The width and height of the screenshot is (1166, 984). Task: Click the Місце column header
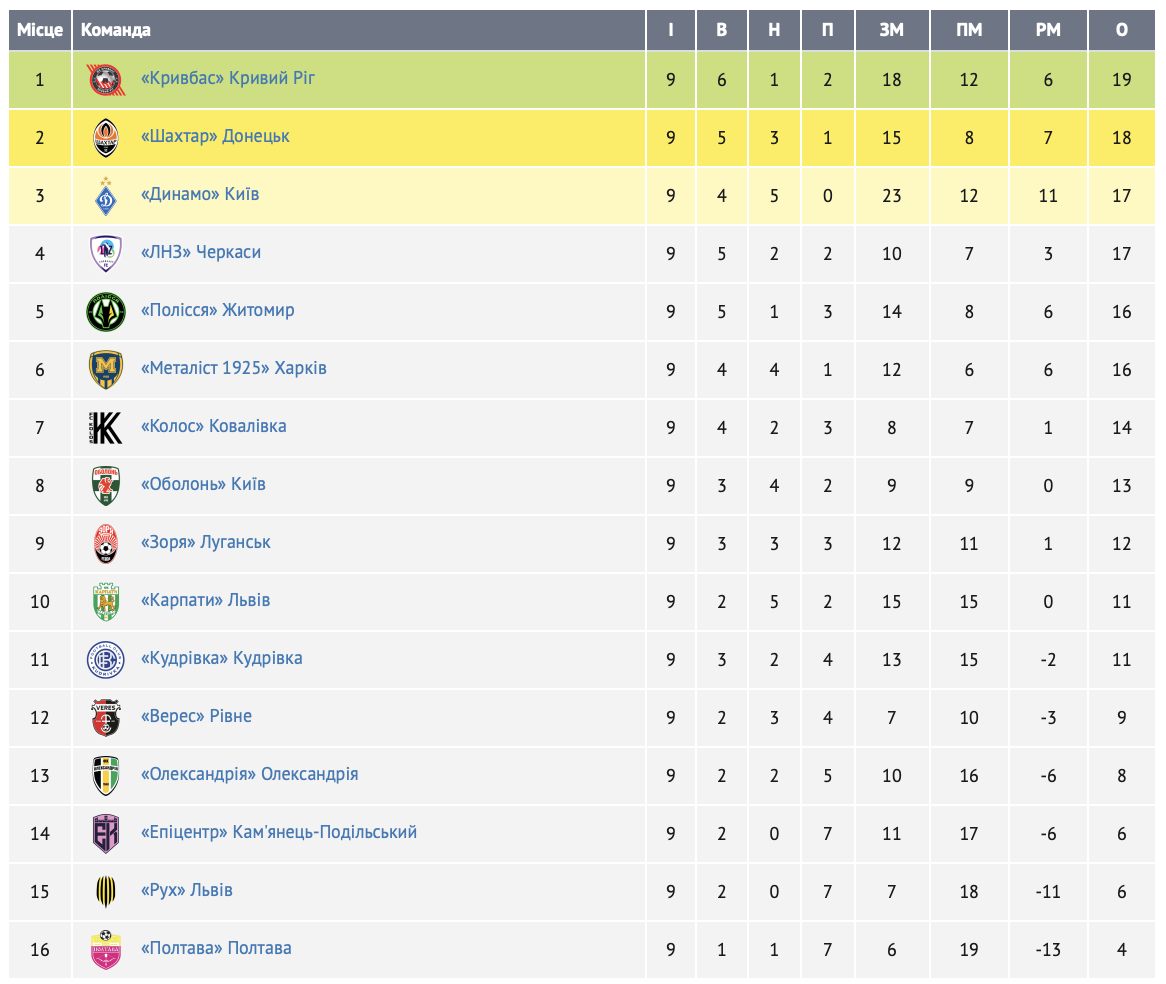[40, 30]
